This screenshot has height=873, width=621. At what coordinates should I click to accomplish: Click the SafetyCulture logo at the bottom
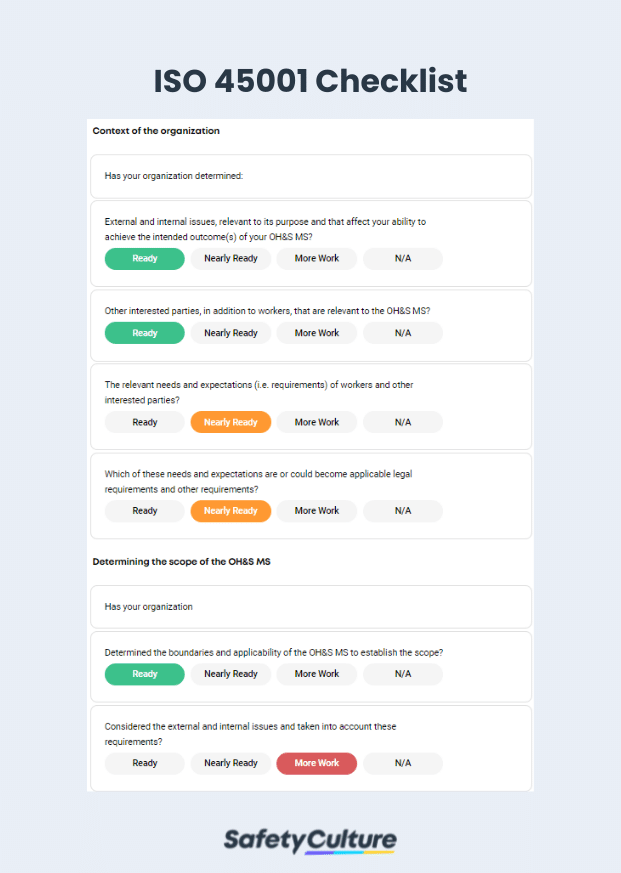tap(310, 840)
